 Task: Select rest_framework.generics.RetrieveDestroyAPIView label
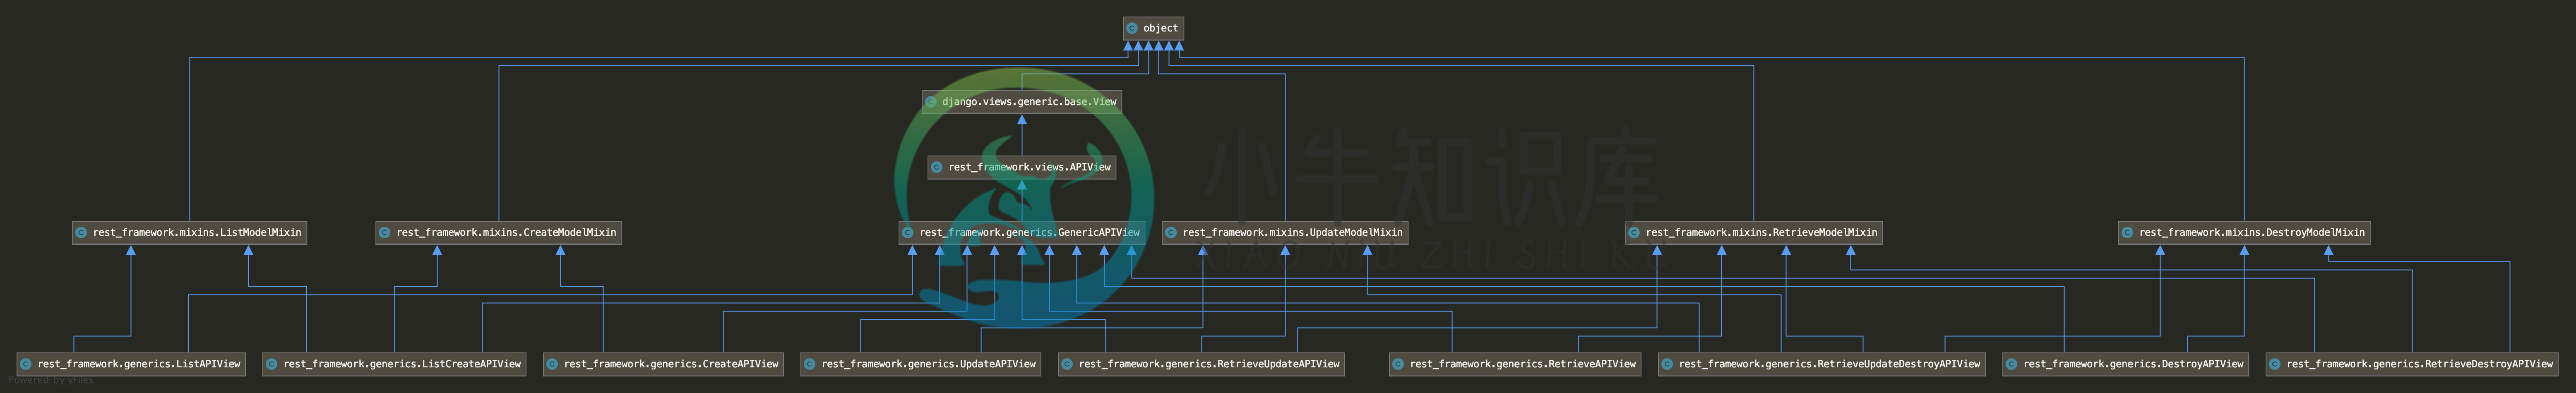[x=2419, y=365]
